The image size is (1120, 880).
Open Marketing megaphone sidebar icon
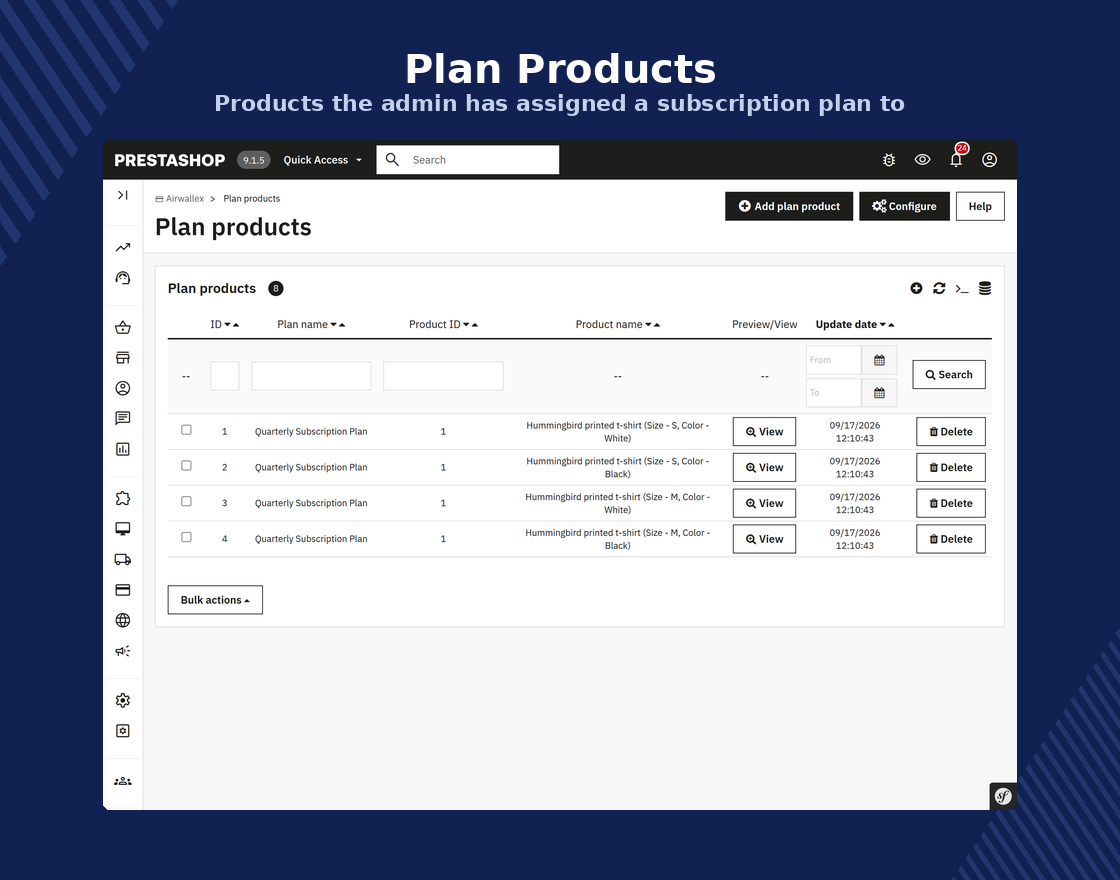coord(123,651)
